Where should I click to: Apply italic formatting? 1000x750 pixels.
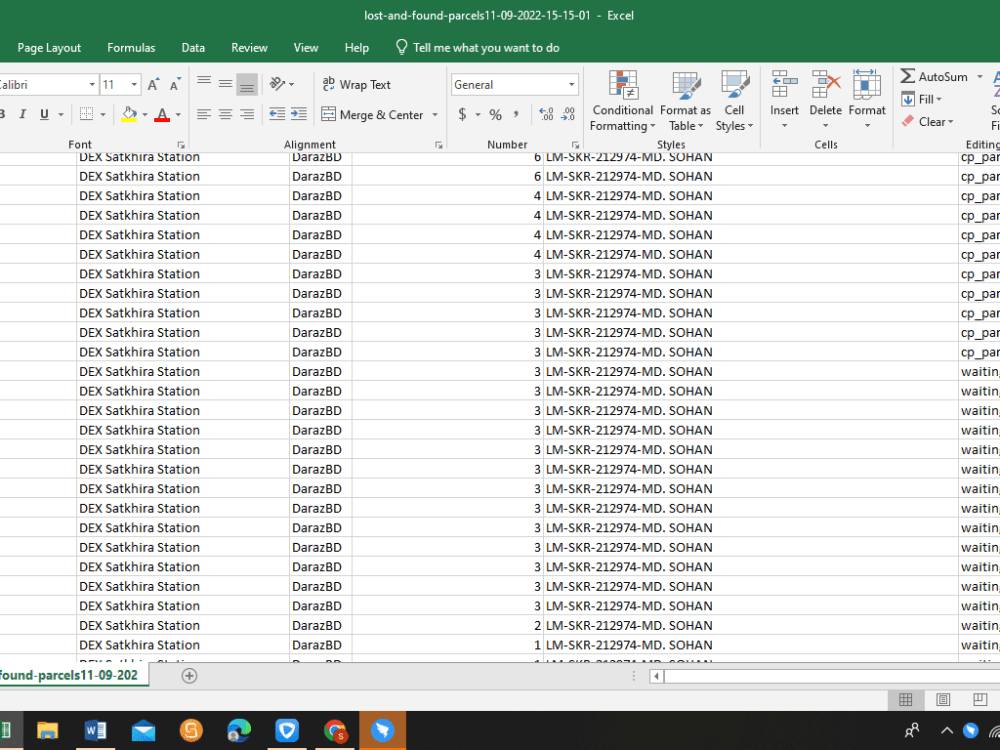click(x=23, y=114)
